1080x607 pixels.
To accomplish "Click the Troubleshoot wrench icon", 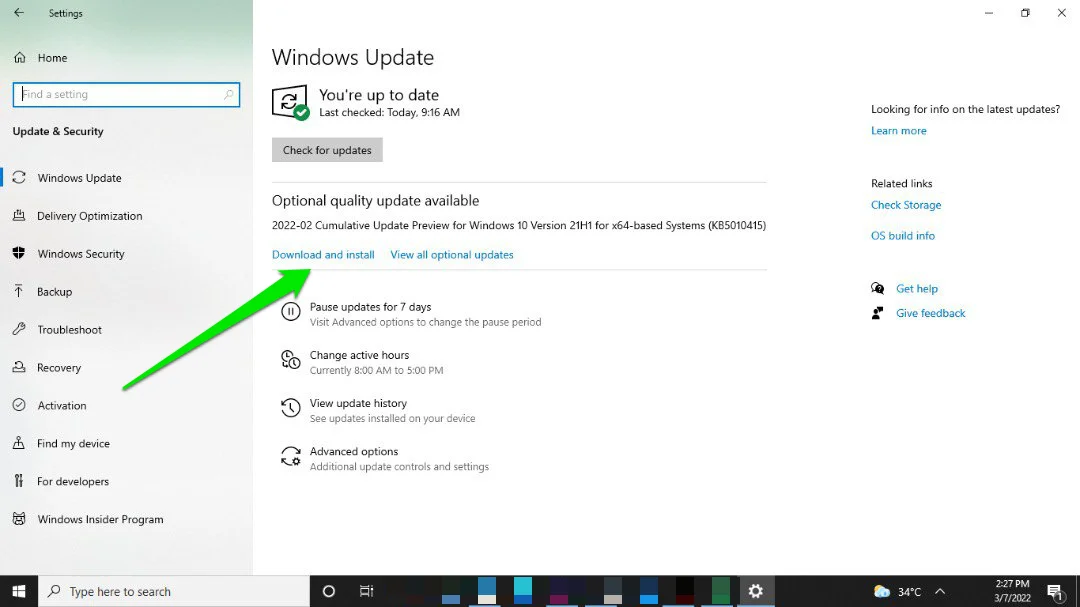I will click(x=19, y=329).
